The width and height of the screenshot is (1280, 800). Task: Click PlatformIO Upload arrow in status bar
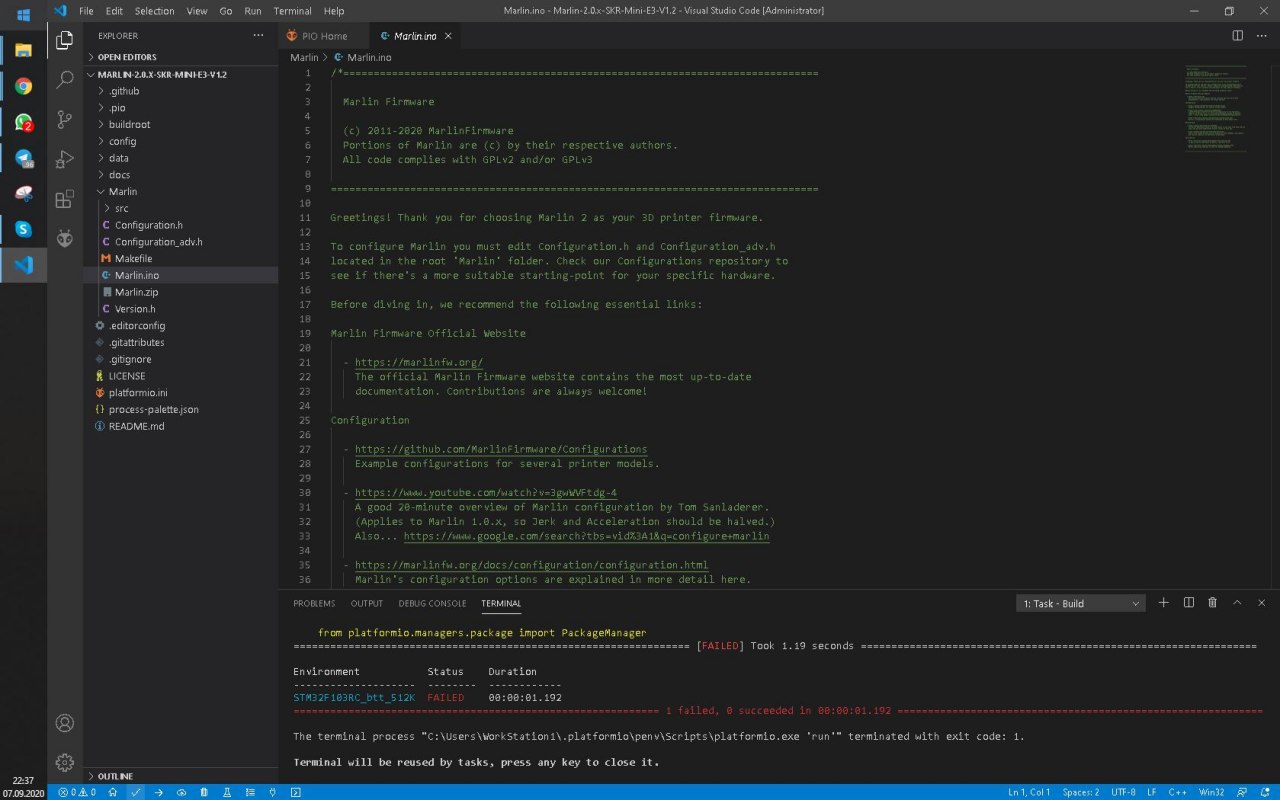click(x=158, y=792)
